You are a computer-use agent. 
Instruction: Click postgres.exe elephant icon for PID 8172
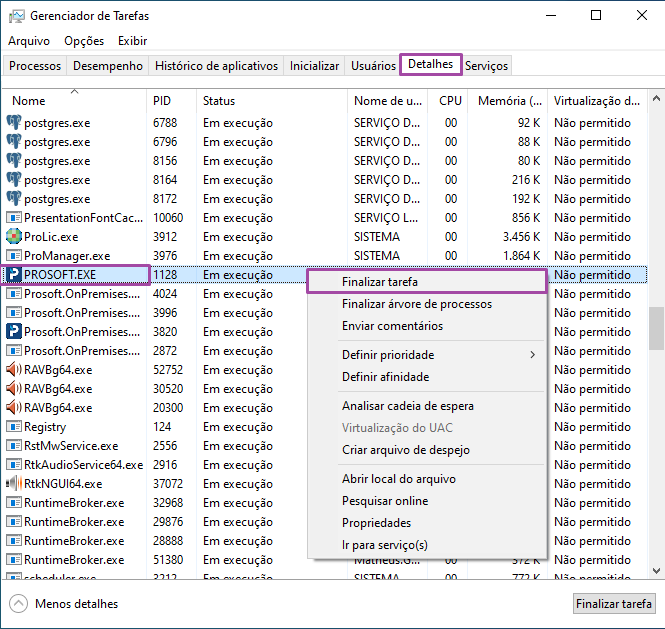coord(14,198)
